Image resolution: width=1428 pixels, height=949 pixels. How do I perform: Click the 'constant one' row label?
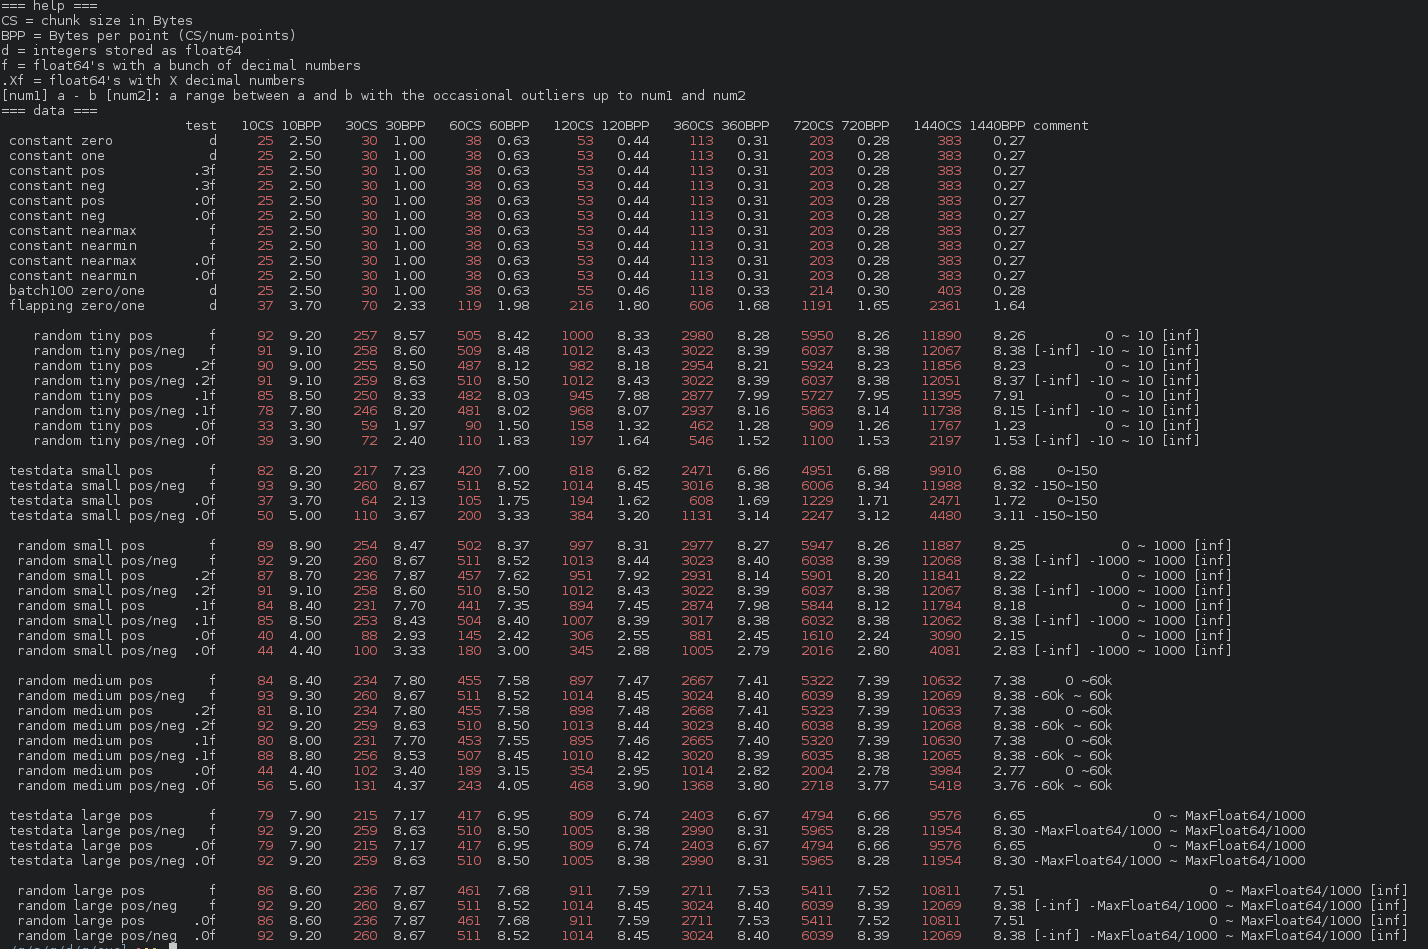click(56, 155)
